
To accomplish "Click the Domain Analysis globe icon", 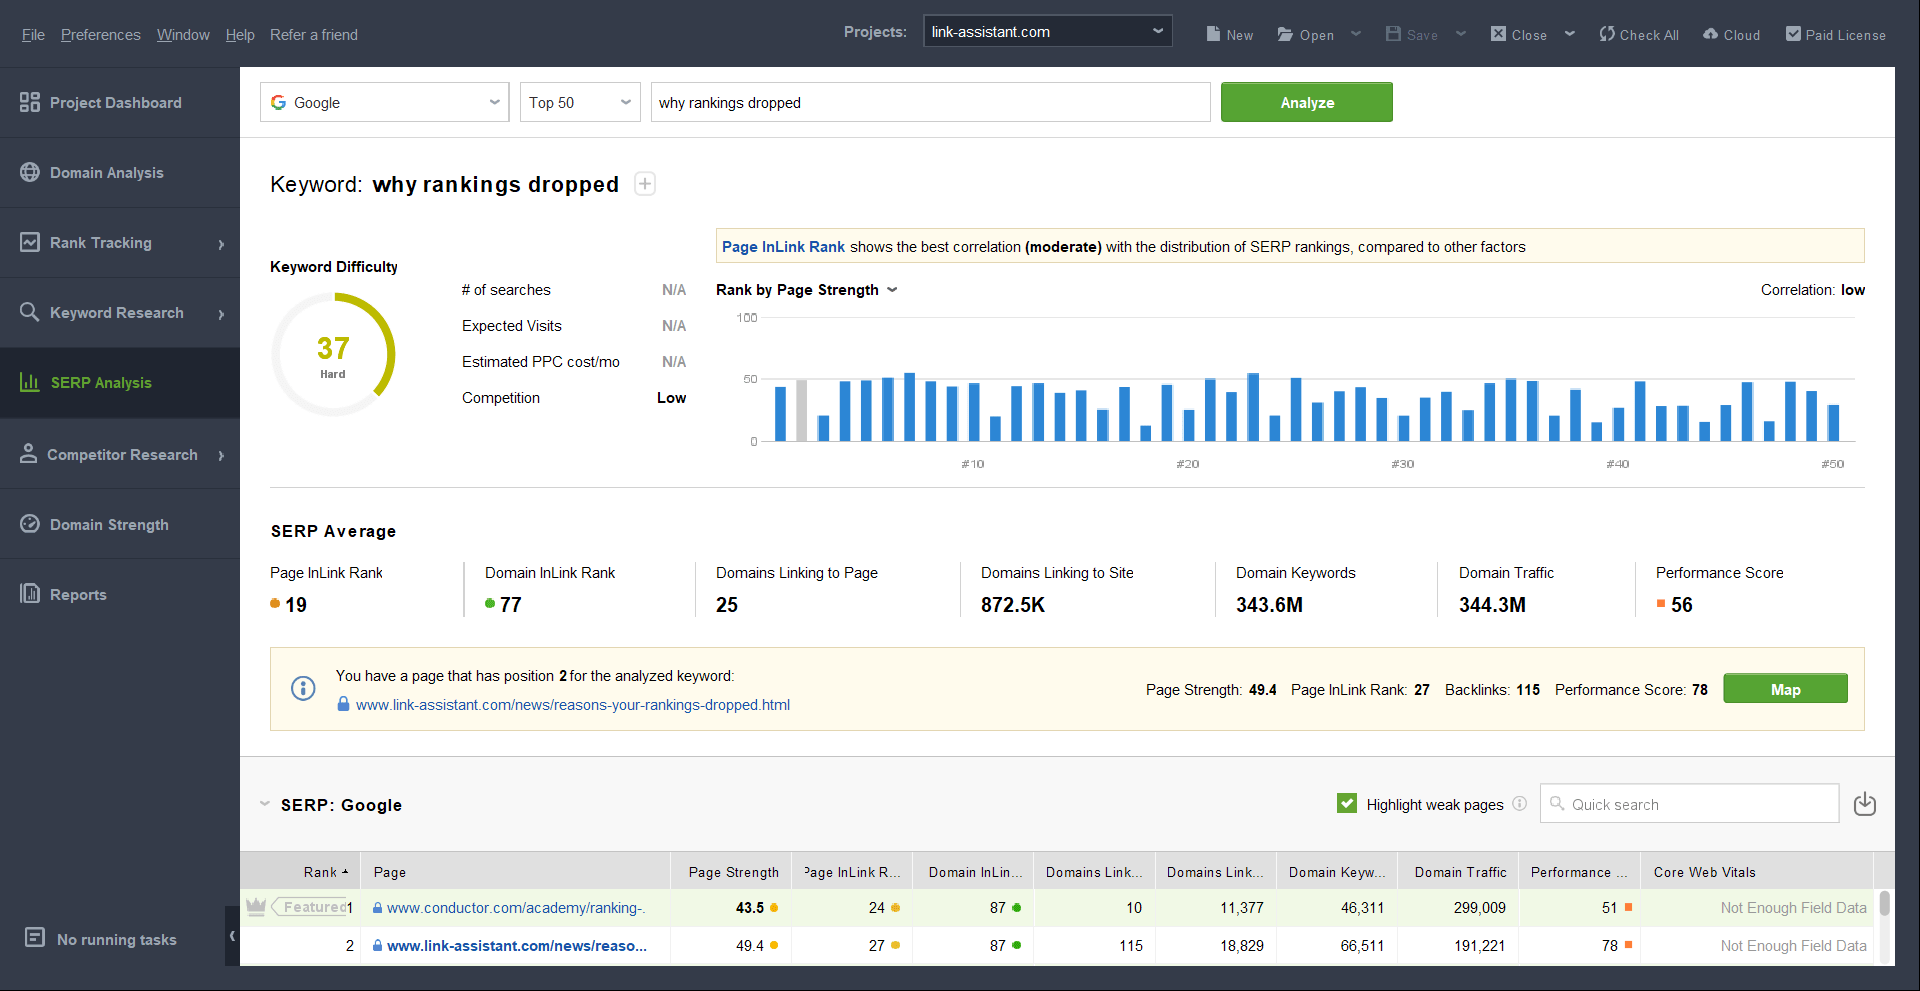I will [x=30, y=172].
